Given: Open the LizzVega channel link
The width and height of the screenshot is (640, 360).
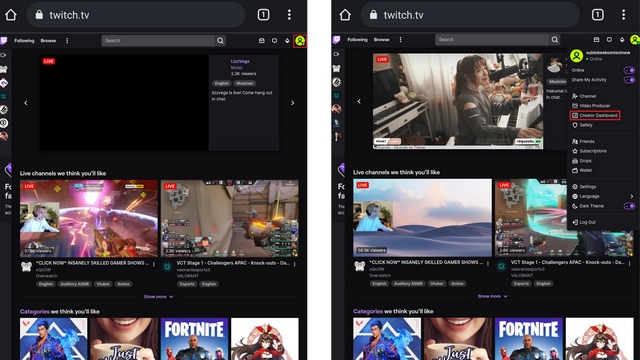Looking at the screenshot, I should pos(240,61).
